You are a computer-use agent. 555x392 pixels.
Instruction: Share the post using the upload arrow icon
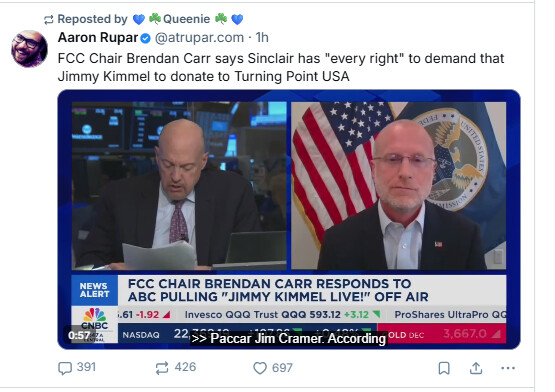(476, 368)
